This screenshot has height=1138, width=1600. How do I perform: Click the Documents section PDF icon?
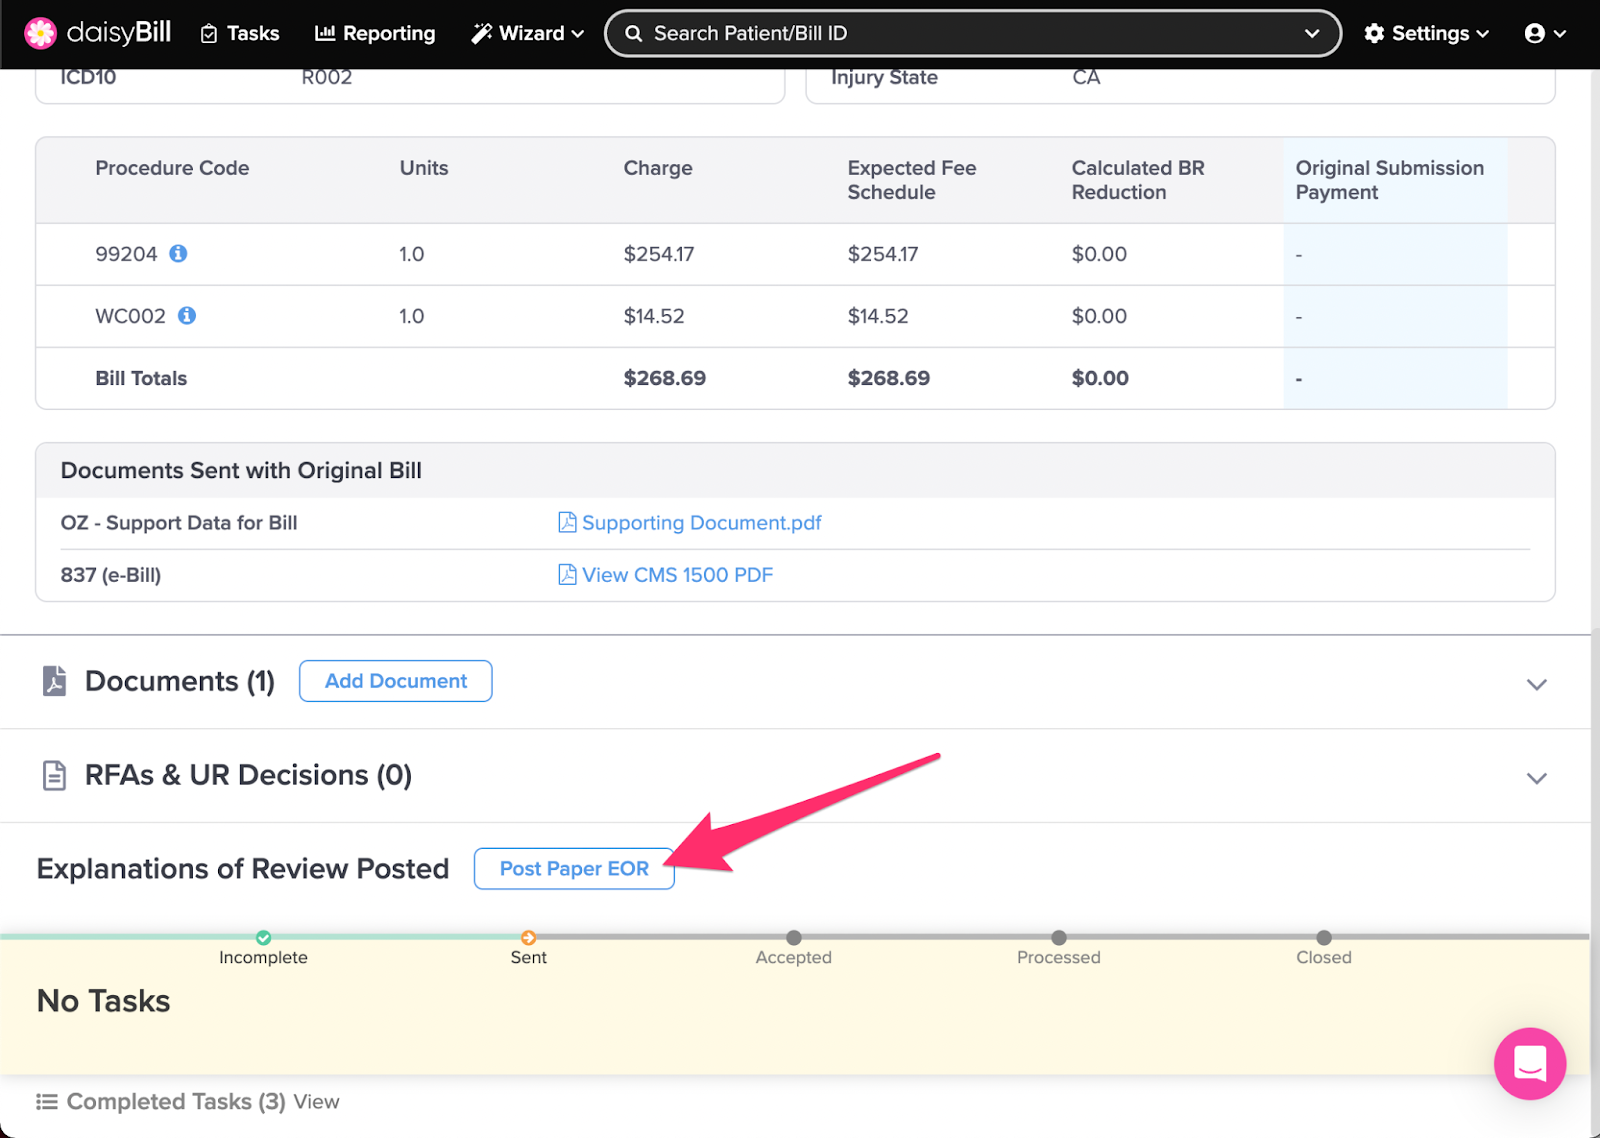click(x=54, y=681)
